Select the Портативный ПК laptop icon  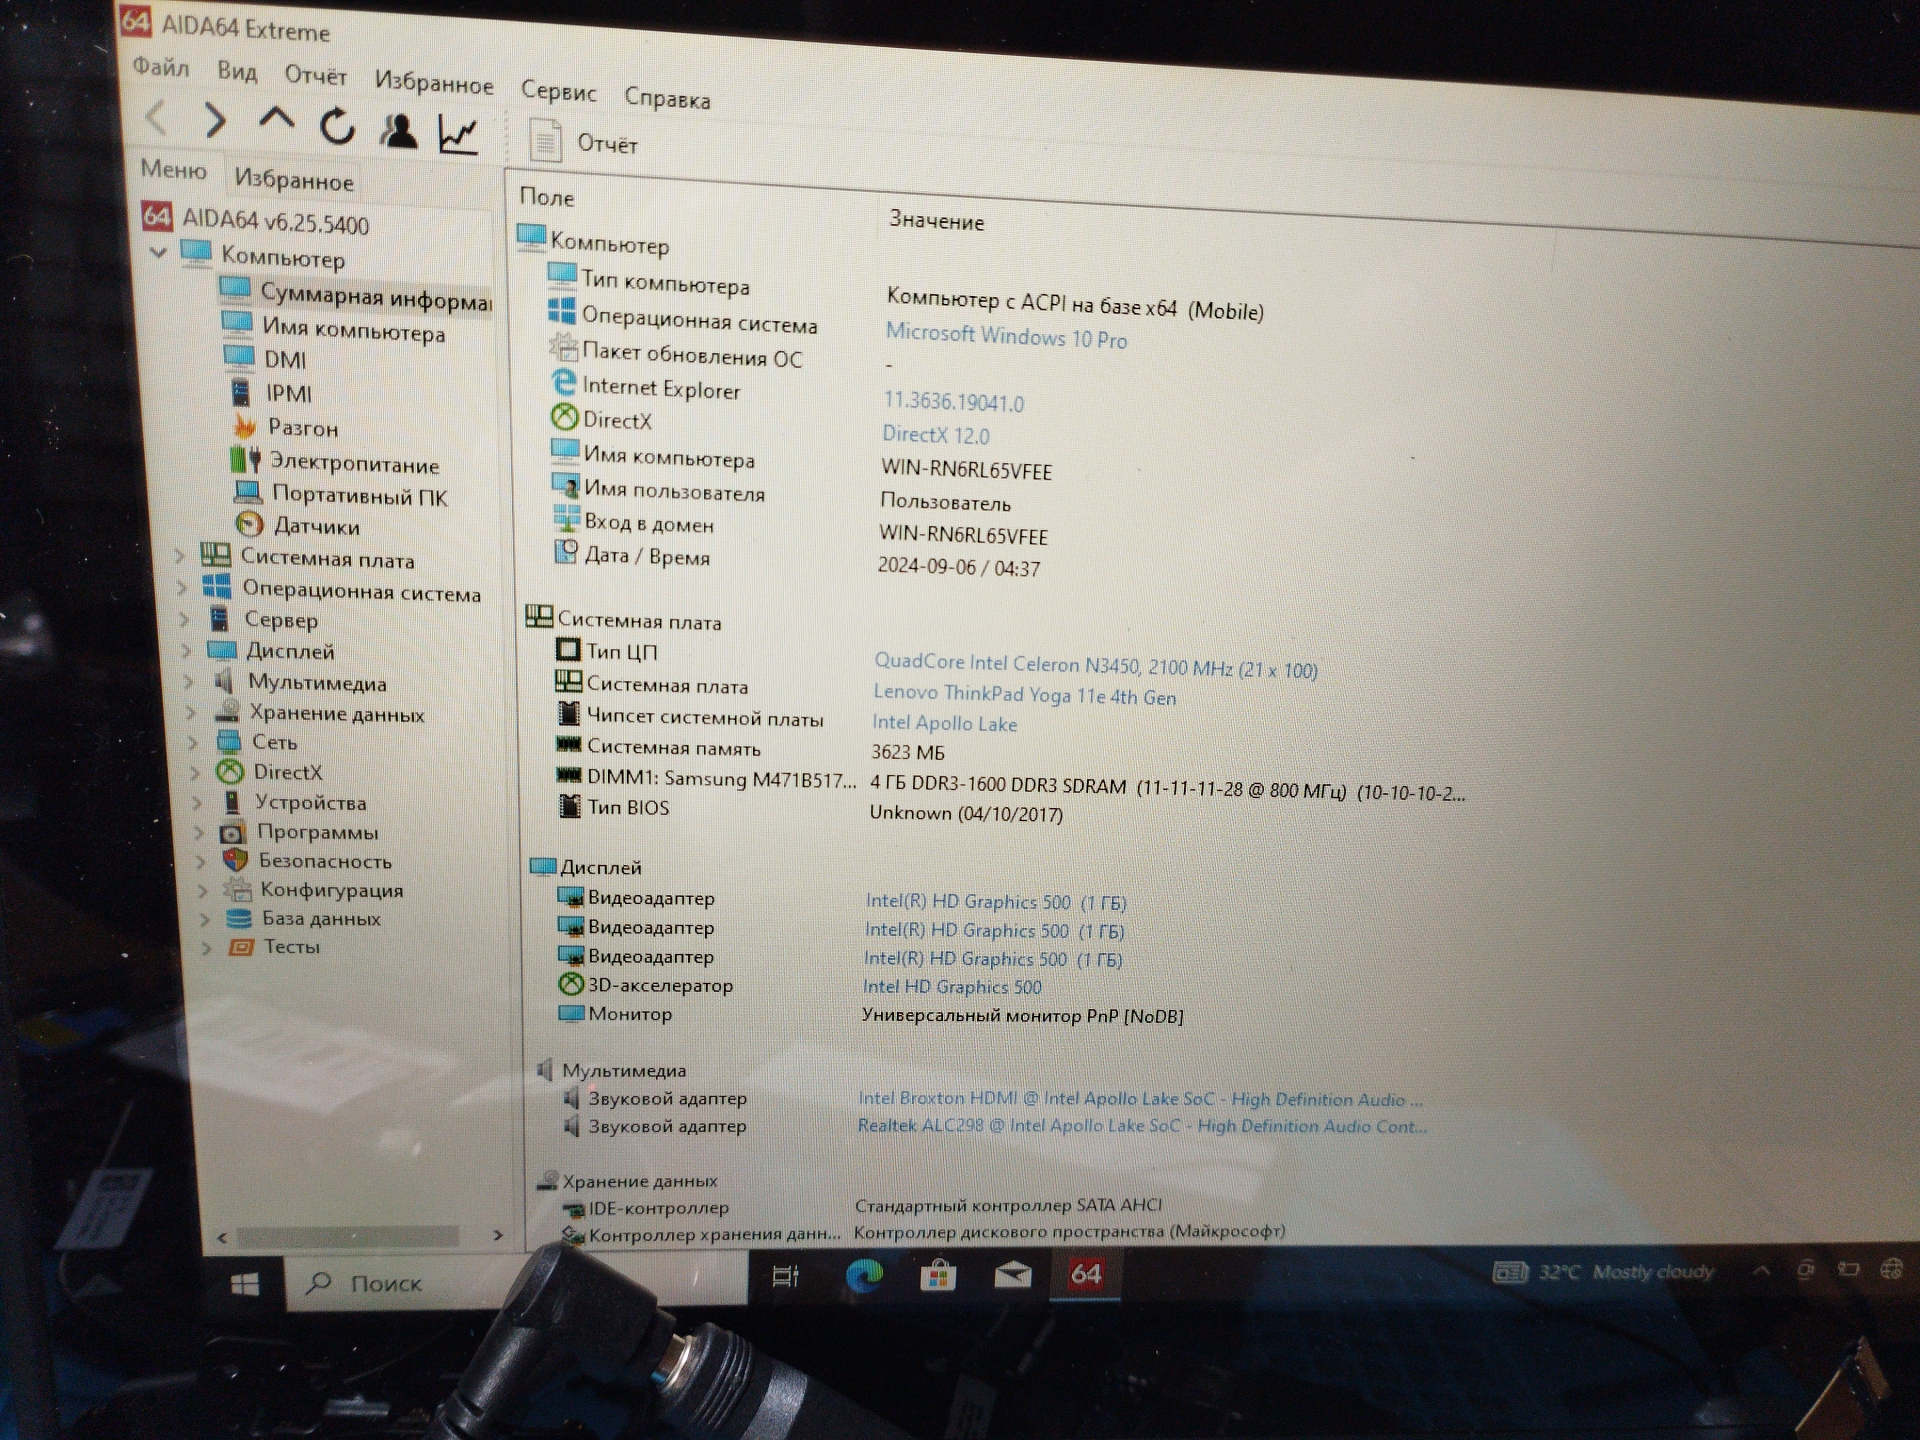point(247,492)
